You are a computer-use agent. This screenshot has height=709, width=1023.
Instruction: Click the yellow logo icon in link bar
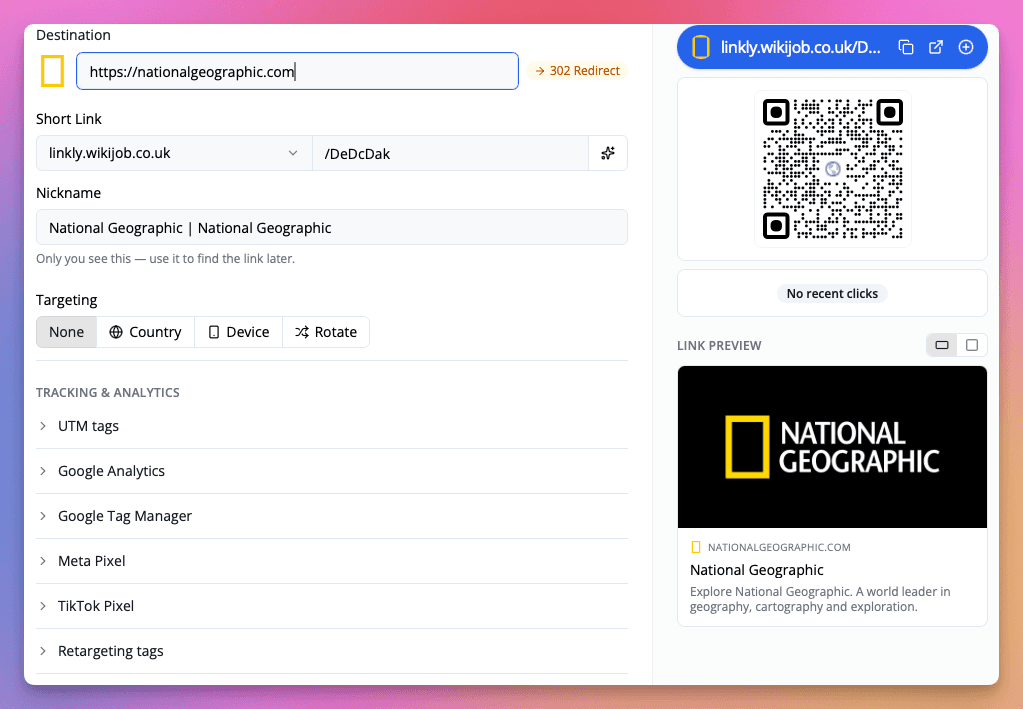(x=700, y=47)
